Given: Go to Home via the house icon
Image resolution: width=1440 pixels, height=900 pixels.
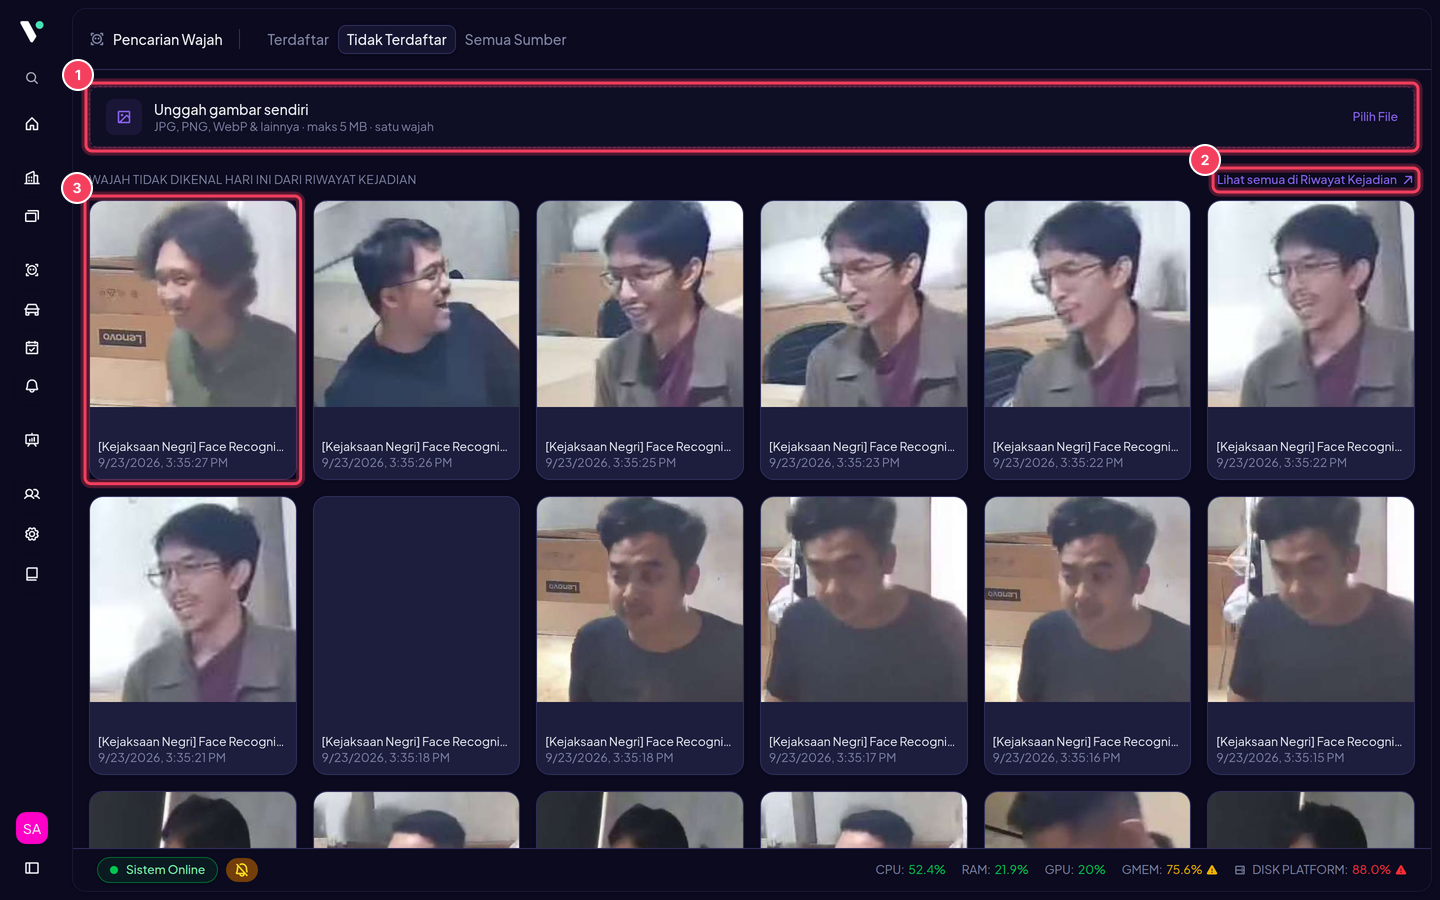Looking at the screenshot, I should pos(32,124).
